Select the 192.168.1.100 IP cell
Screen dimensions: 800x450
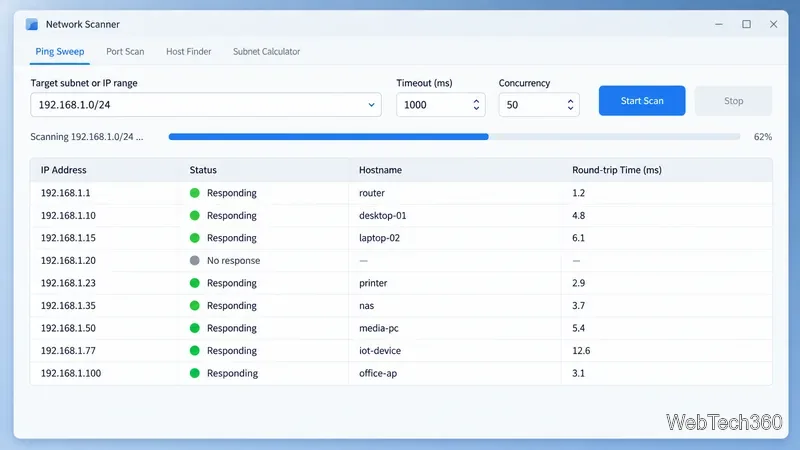[71, 373]
